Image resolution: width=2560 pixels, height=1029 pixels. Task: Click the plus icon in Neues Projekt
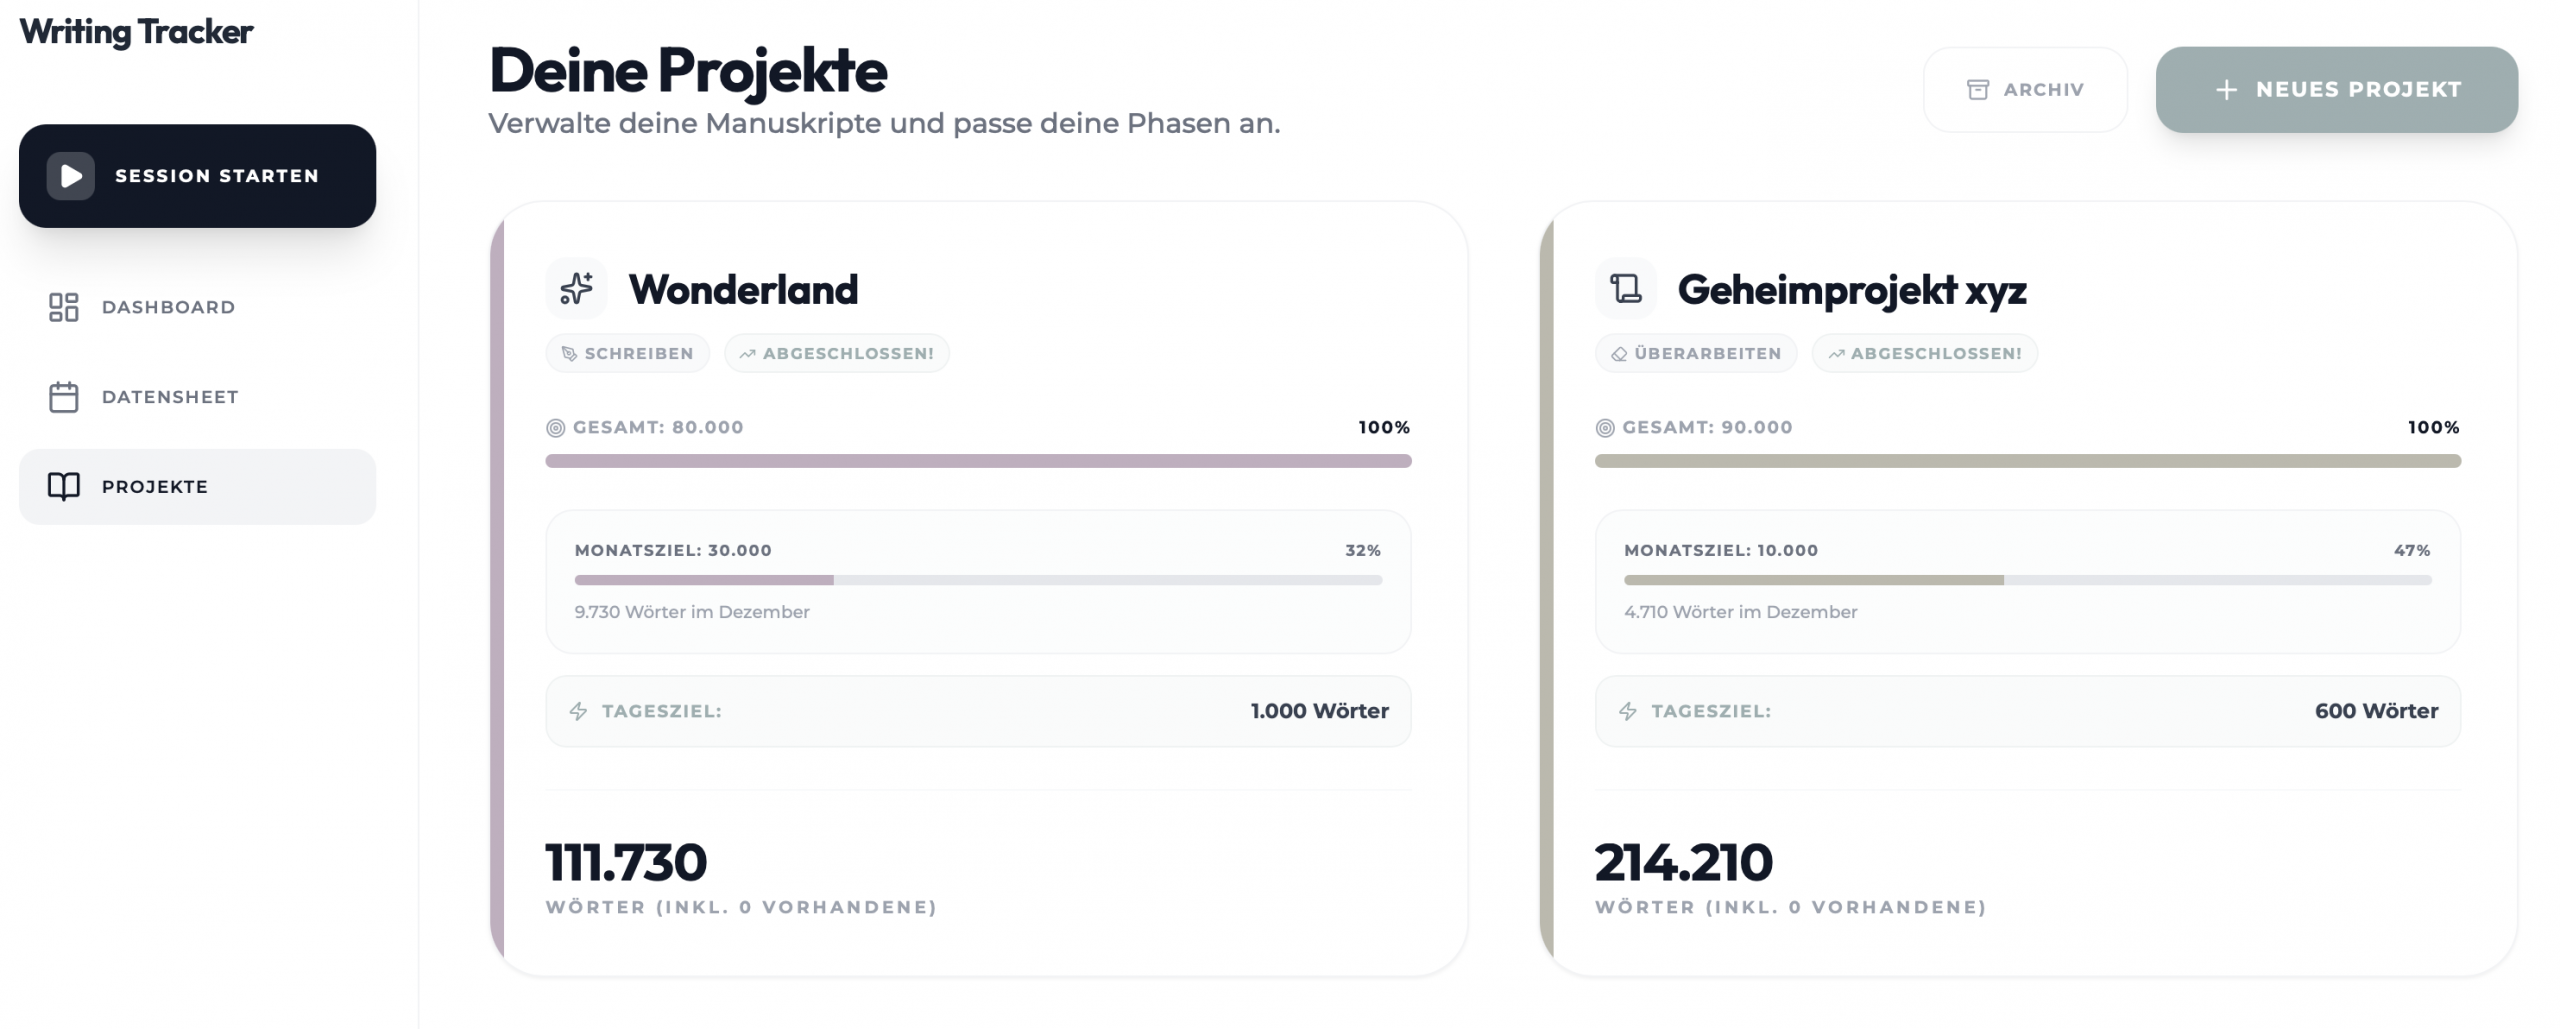tap(2226, 90)
